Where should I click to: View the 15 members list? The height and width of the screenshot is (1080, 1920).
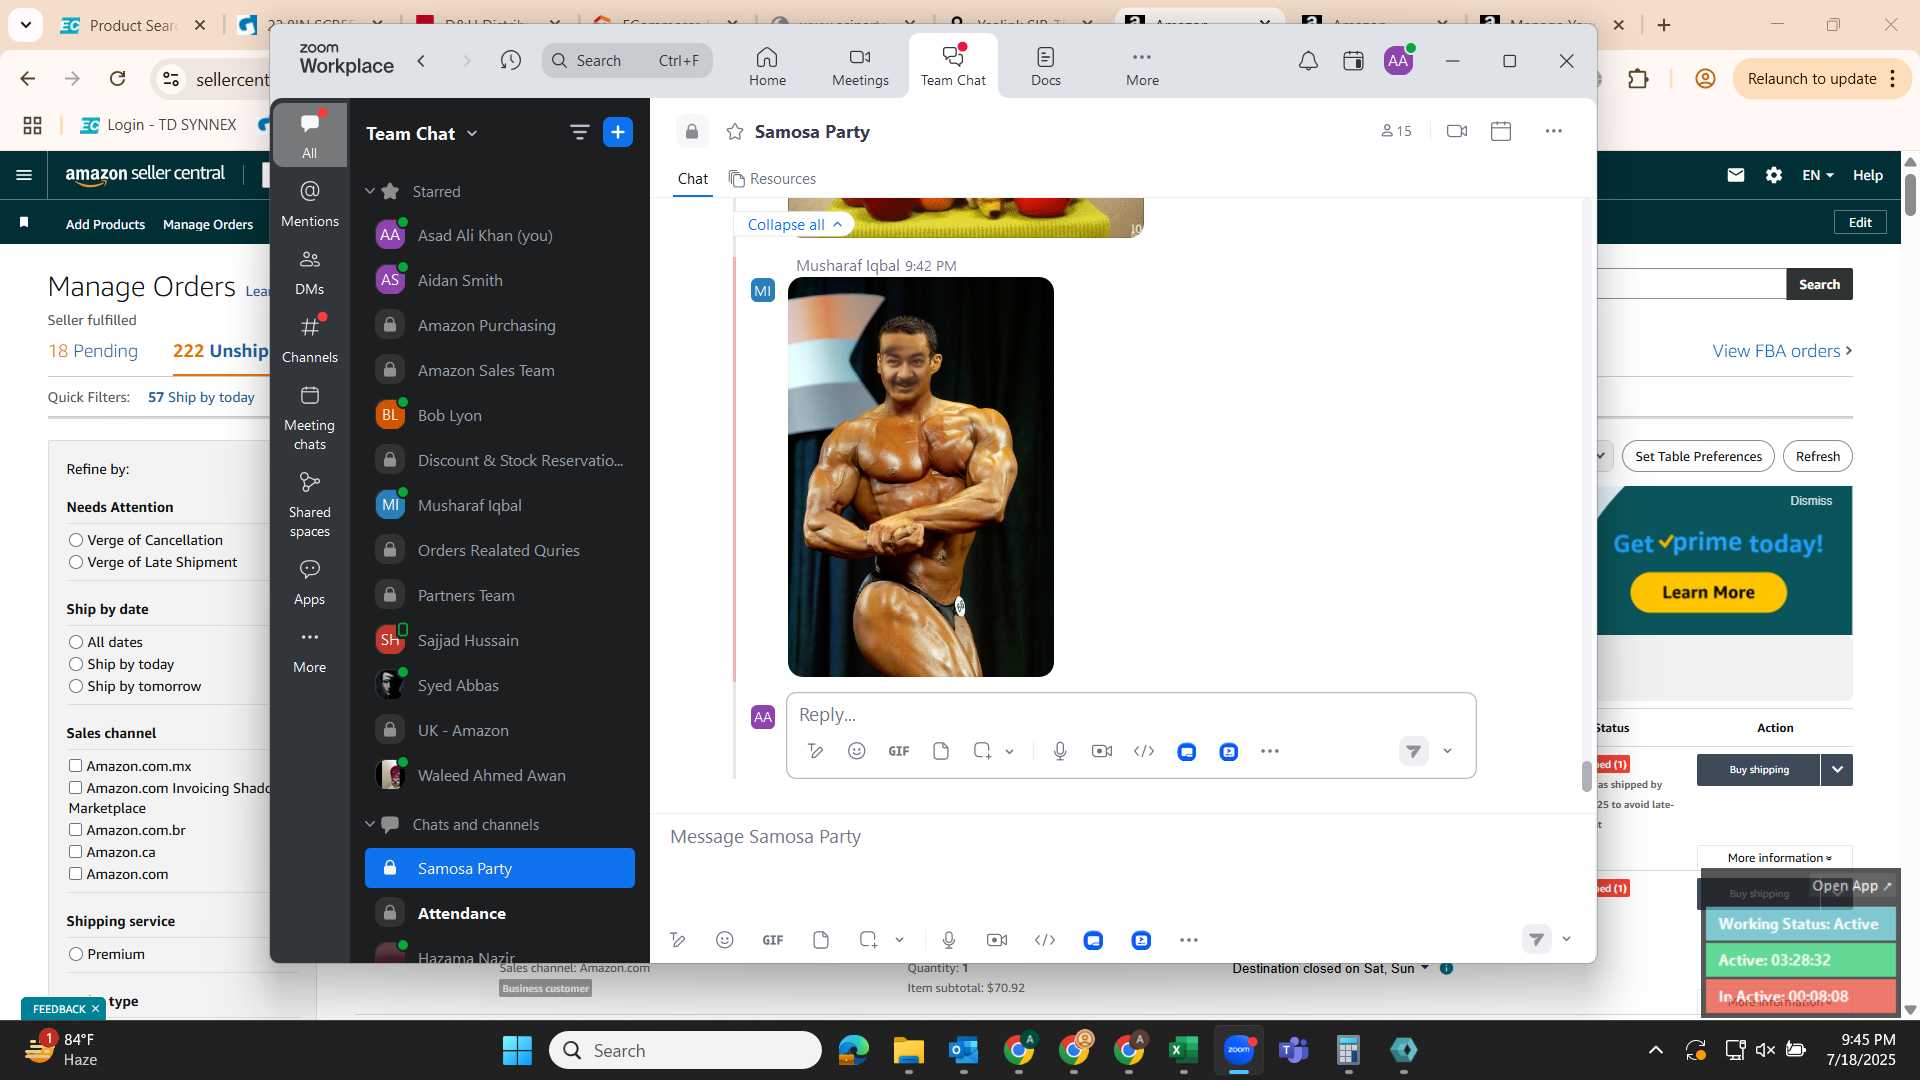[x=1396, y=131]
